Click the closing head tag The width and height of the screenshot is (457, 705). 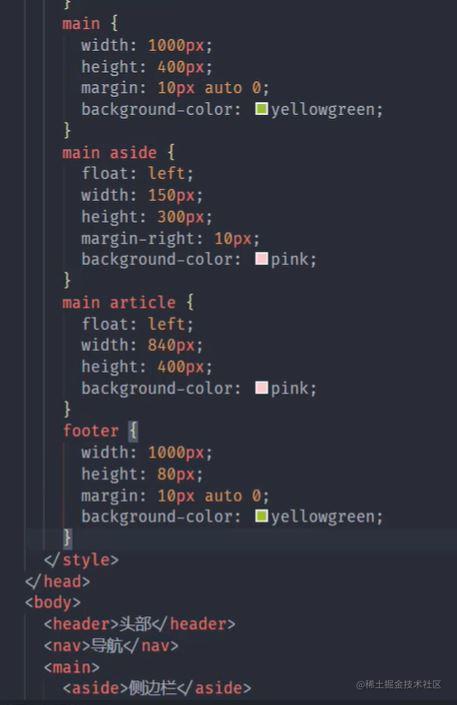pos(58,581)
